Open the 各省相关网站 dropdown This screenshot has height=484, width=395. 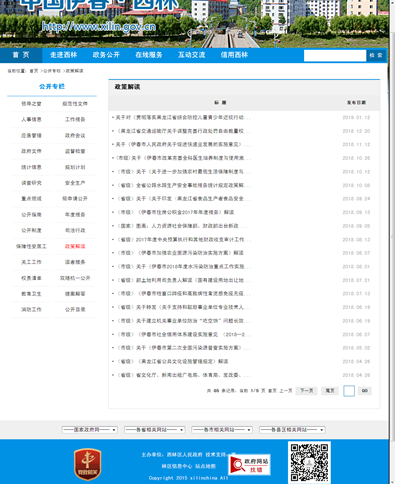155,430
